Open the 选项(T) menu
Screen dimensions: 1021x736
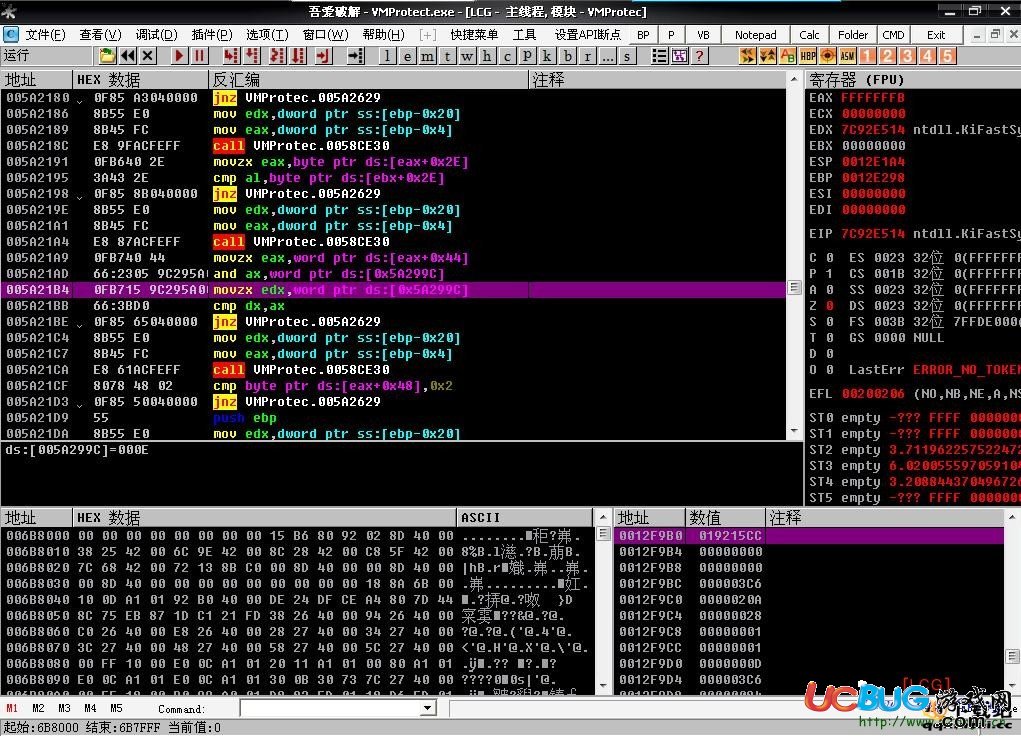click(x=267, y=35)
